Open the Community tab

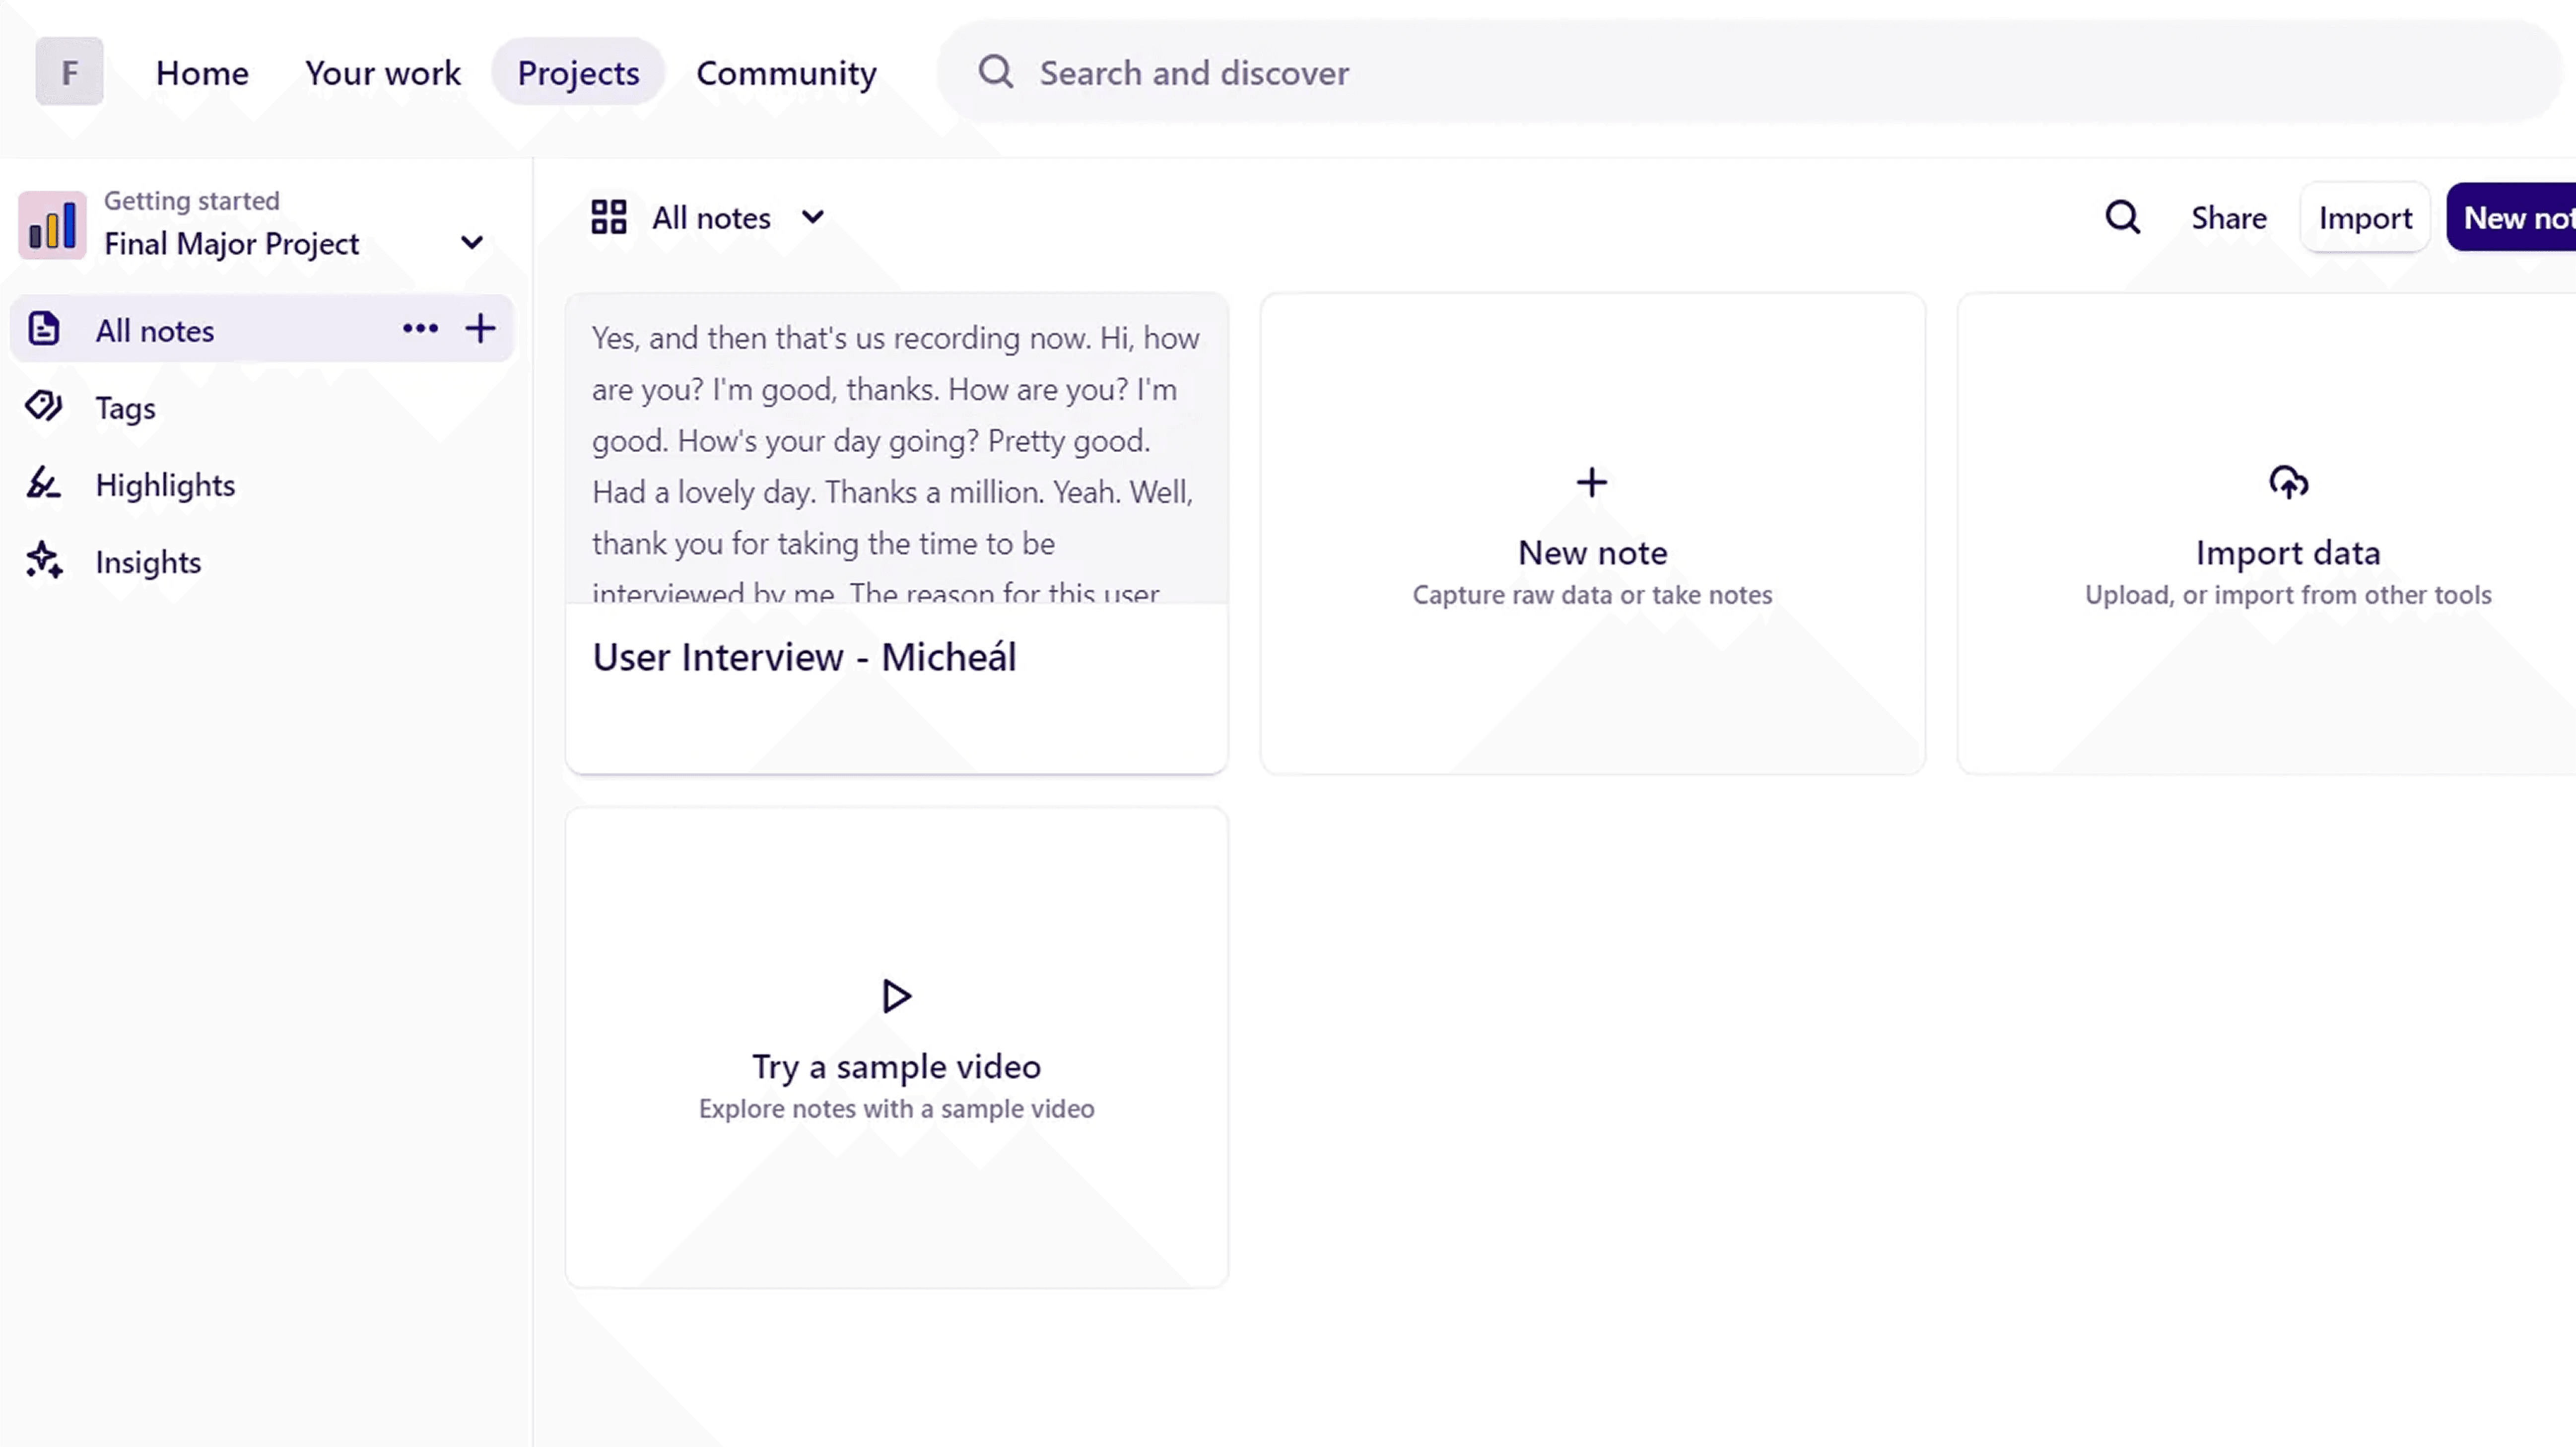click(786, 73)
